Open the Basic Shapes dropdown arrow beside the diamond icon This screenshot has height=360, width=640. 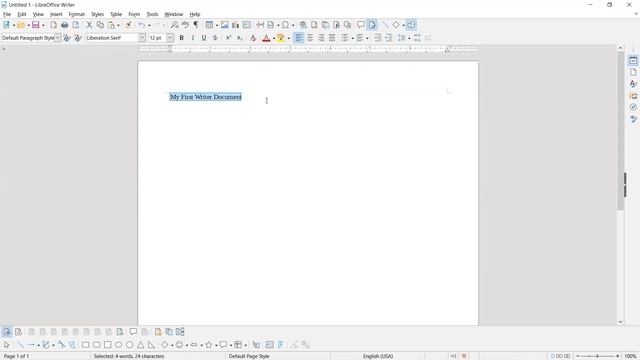pyautogui.click(x=403, y=25)
